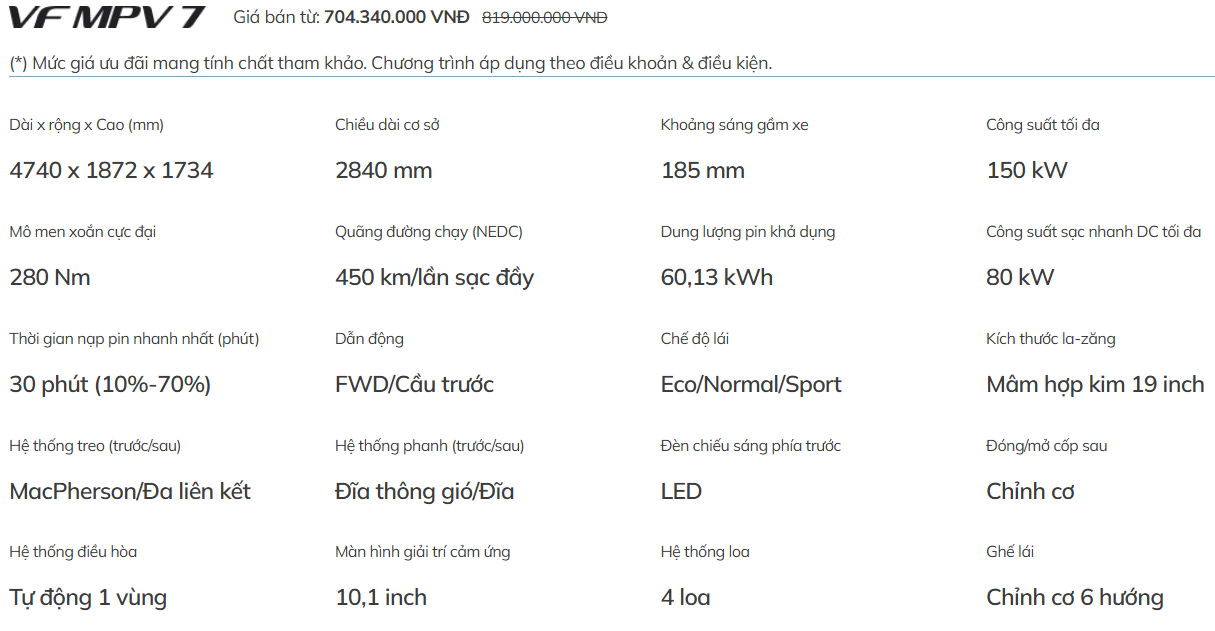Click the FWD/Cầu trước drivetrain value
This screenshot has width=1215, height=631.
tap(414, 384)
